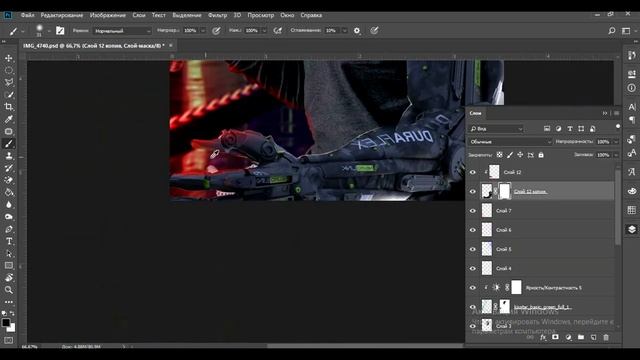The image size is (640, 360).
Task: Select layer Слой 7 by its name
Action: pyautogui.click(x=504, y=211)
